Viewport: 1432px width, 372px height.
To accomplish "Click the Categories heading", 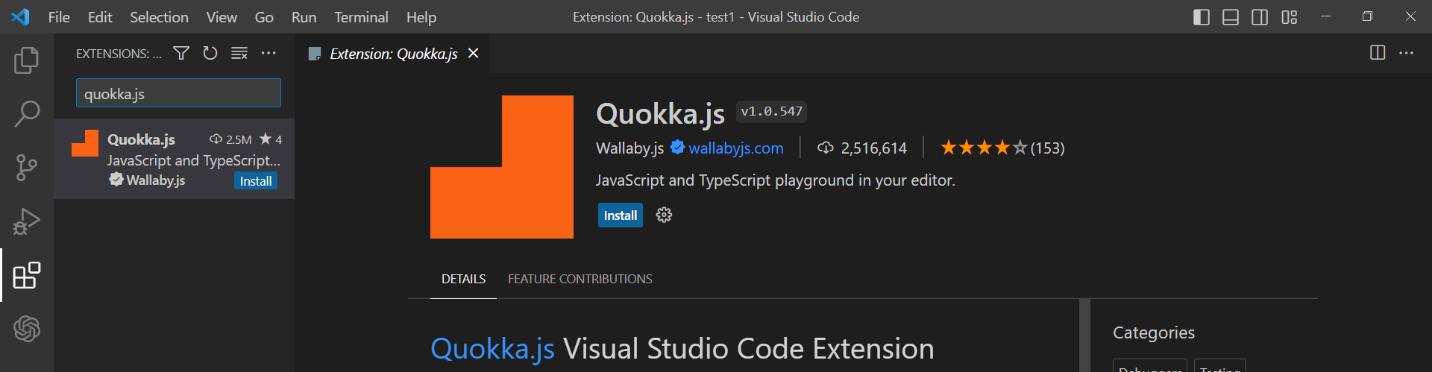I will (x=1154, y=333).
